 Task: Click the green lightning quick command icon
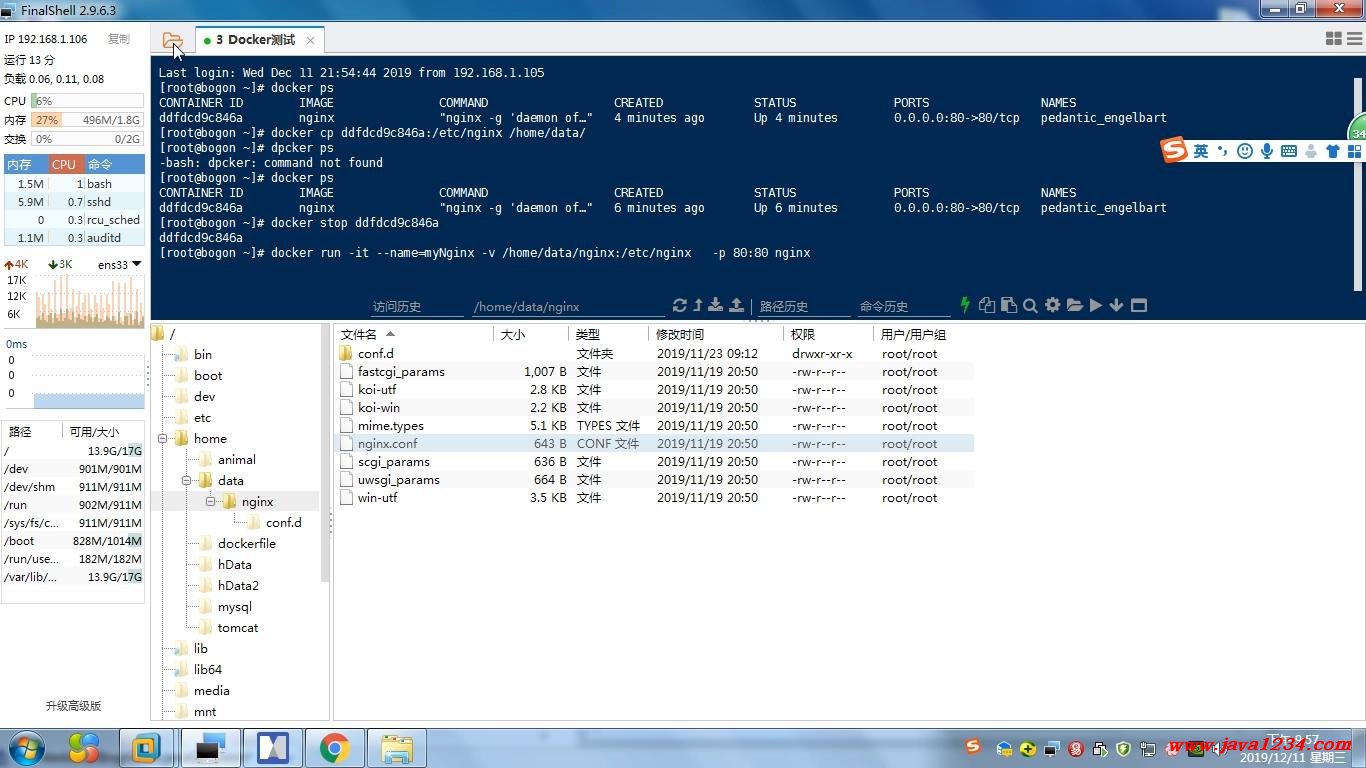click(965, 305)
